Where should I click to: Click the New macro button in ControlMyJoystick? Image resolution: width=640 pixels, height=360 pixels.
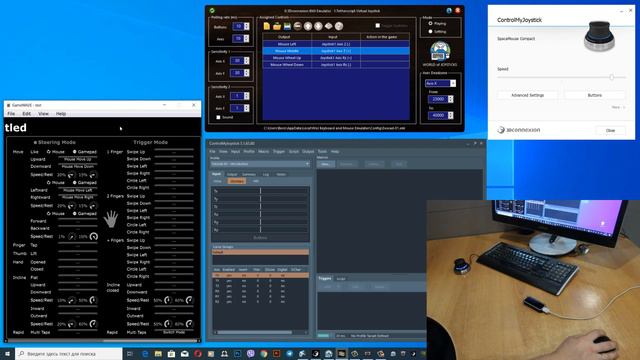(326, 164)
